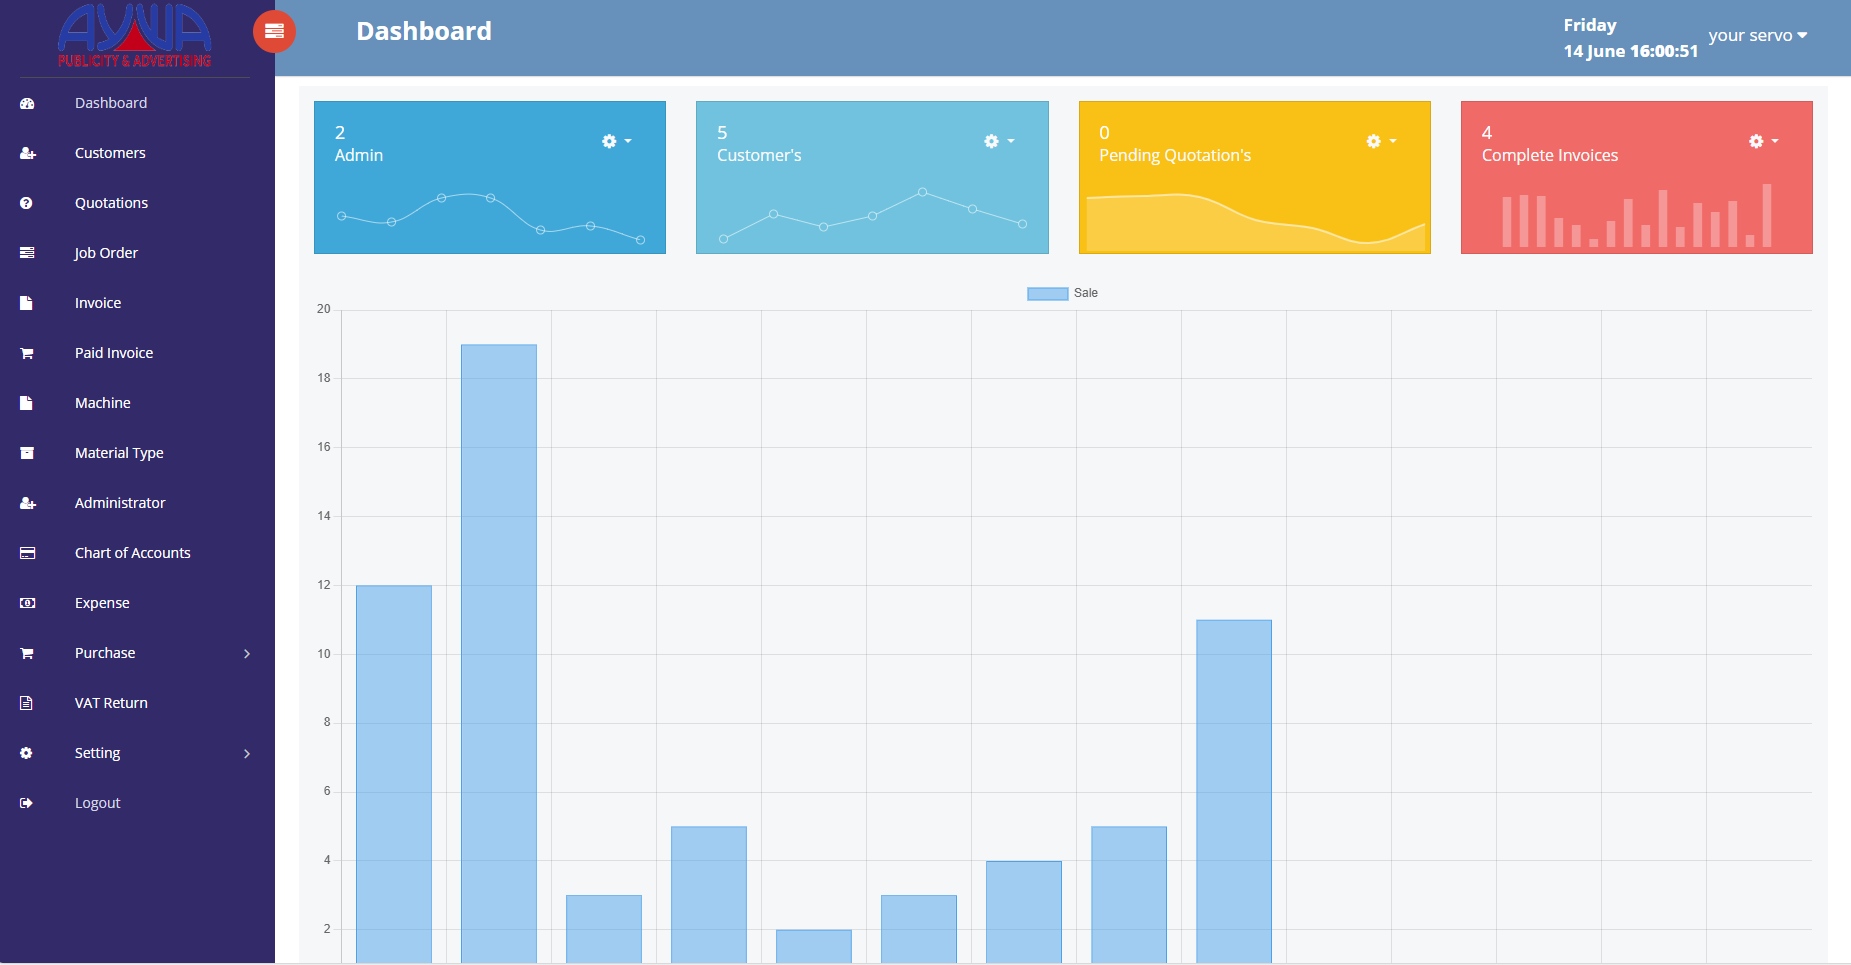Open the Complete Invoices gear dropdown

[x=1762, y=141]
